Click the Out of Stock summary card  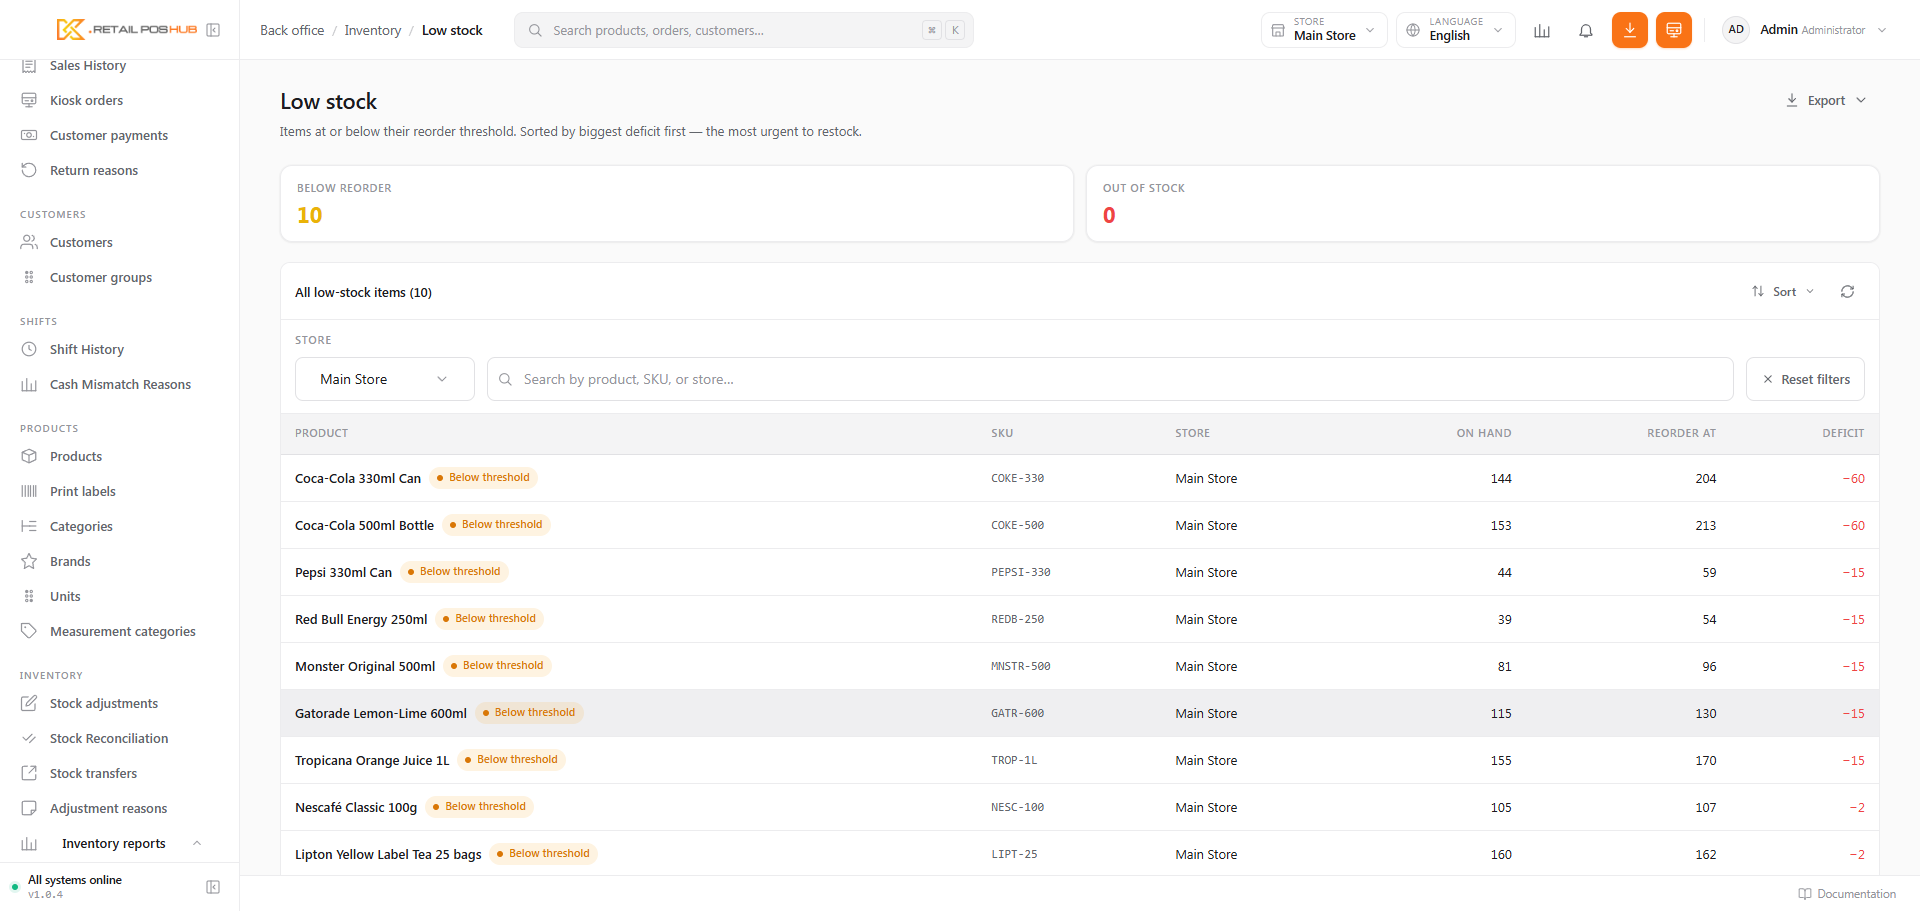click(1483, 204)
